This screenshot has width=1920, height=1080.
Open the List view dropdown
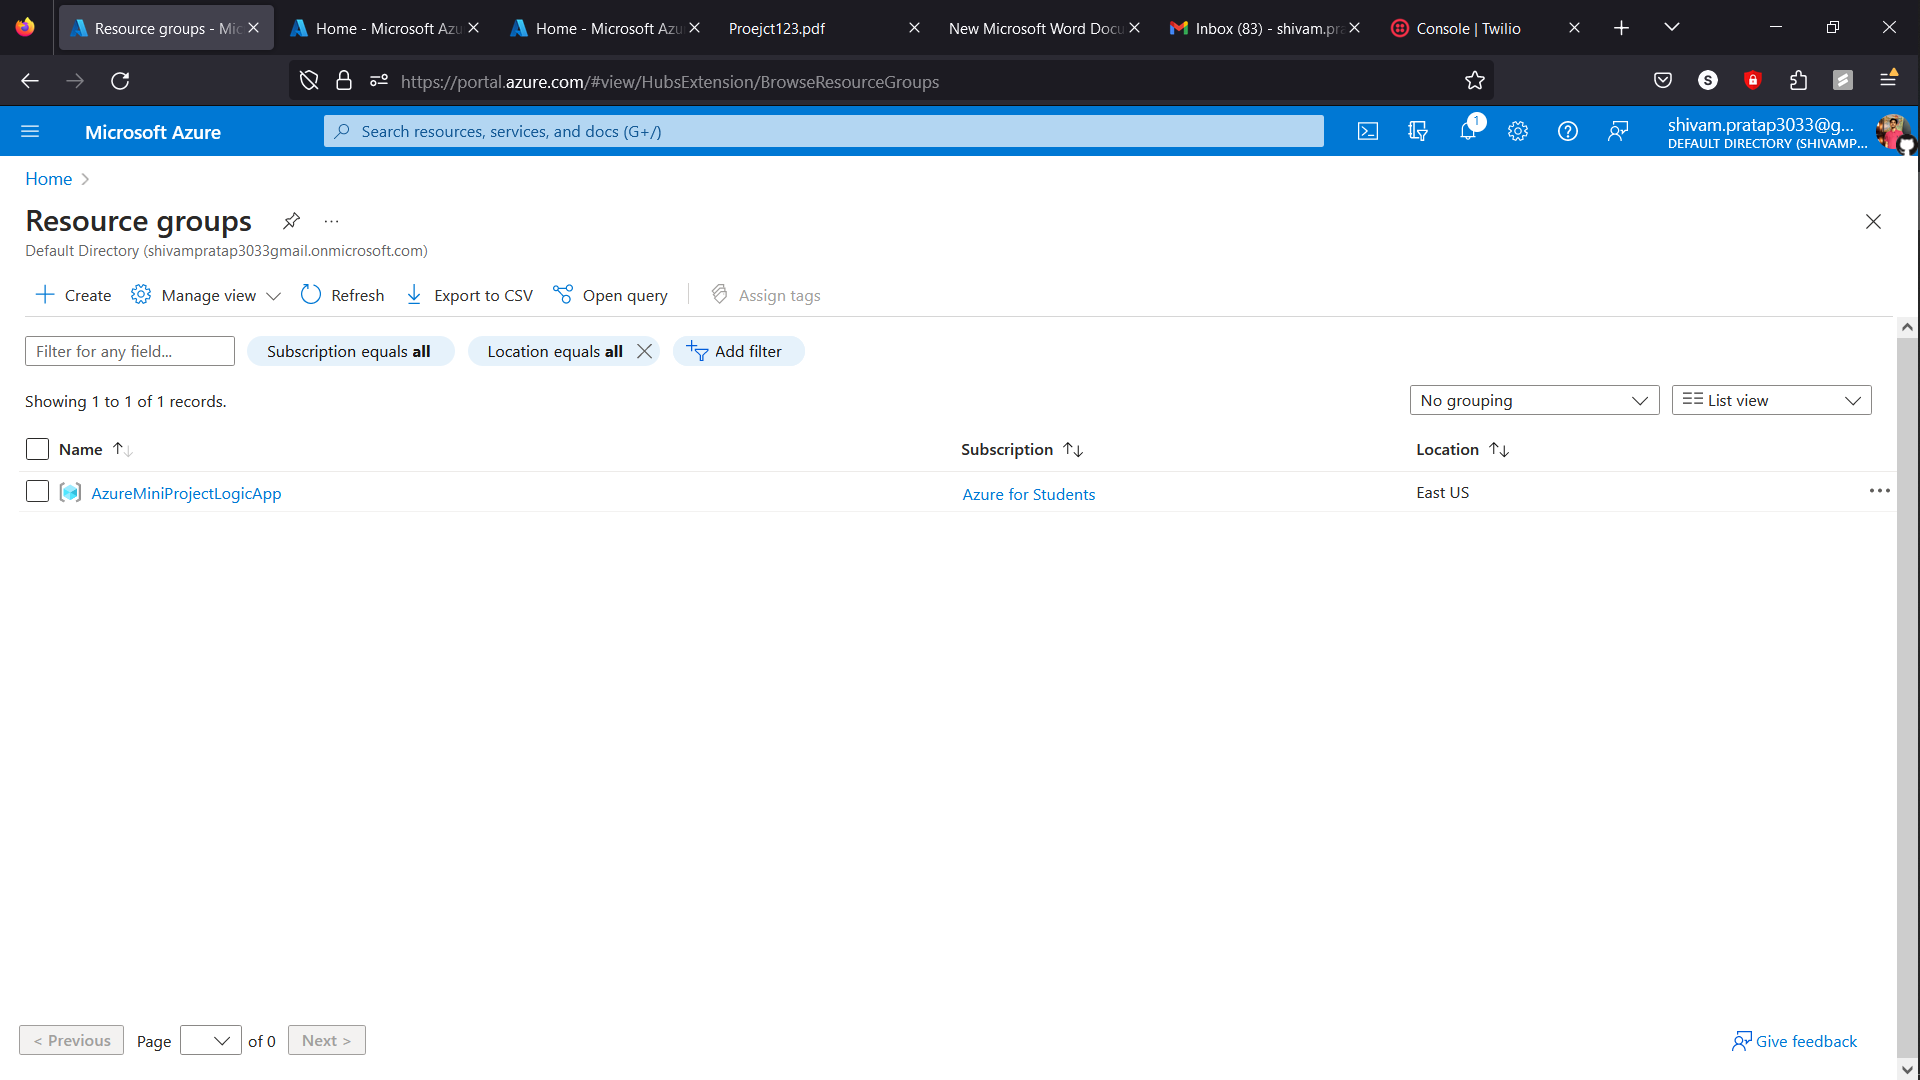1770,400
